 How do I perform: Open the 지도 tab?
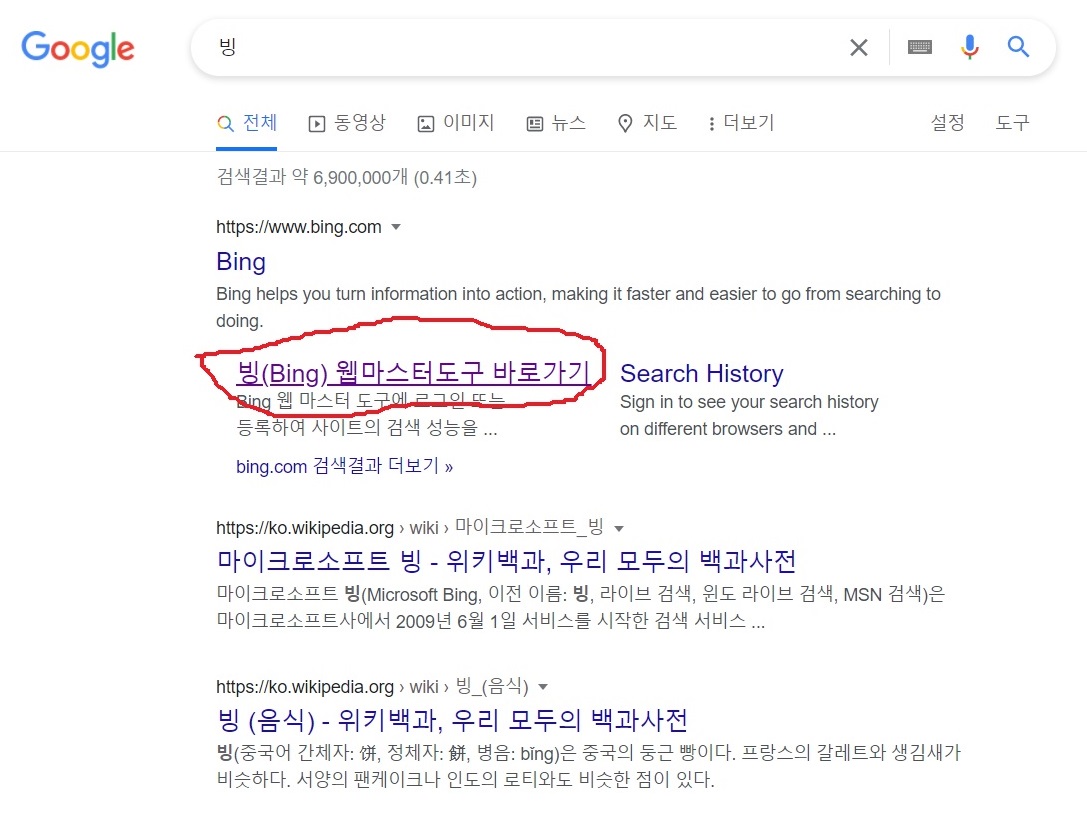tap(647, 123)
